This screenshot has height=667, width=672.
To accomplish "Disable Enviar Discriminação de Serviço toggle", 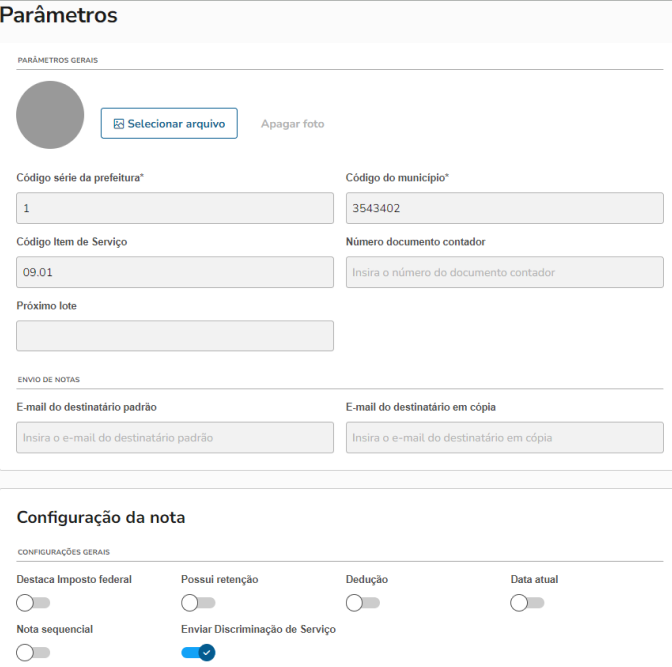I will 198,652.
